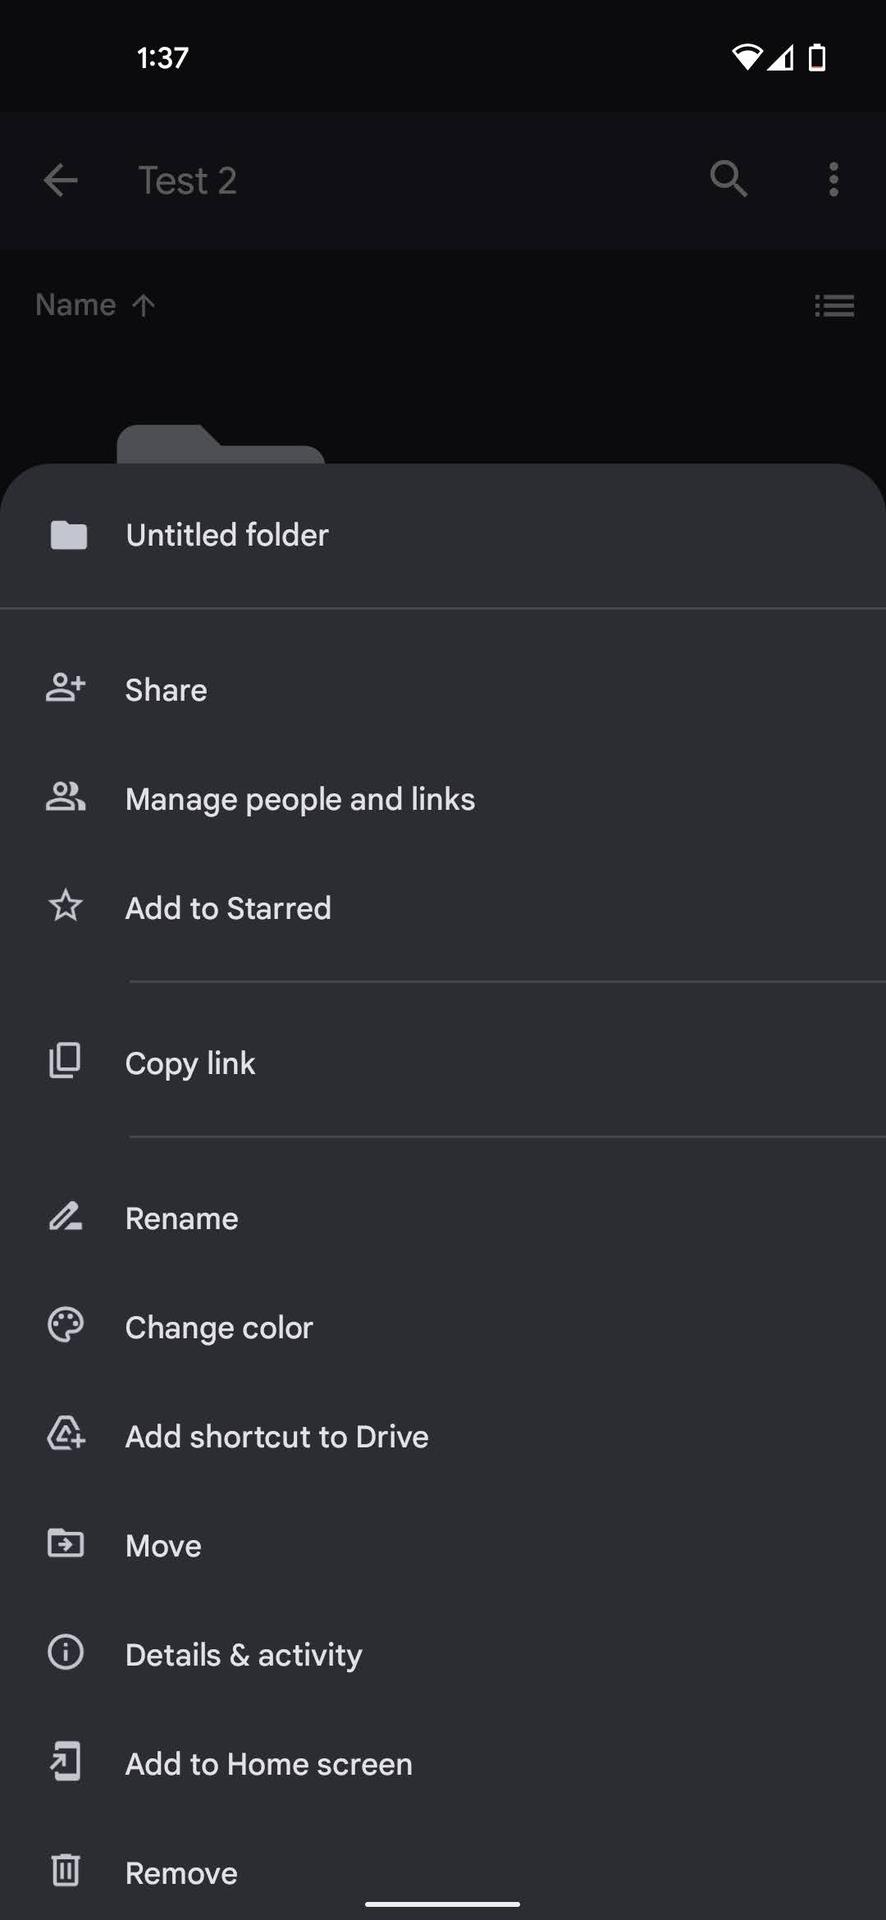The height and width of the screenshot is (1920, 886).
Task: Tap the Rename pencil icon
Action: pyautogui.click(x=66, y=1217)
